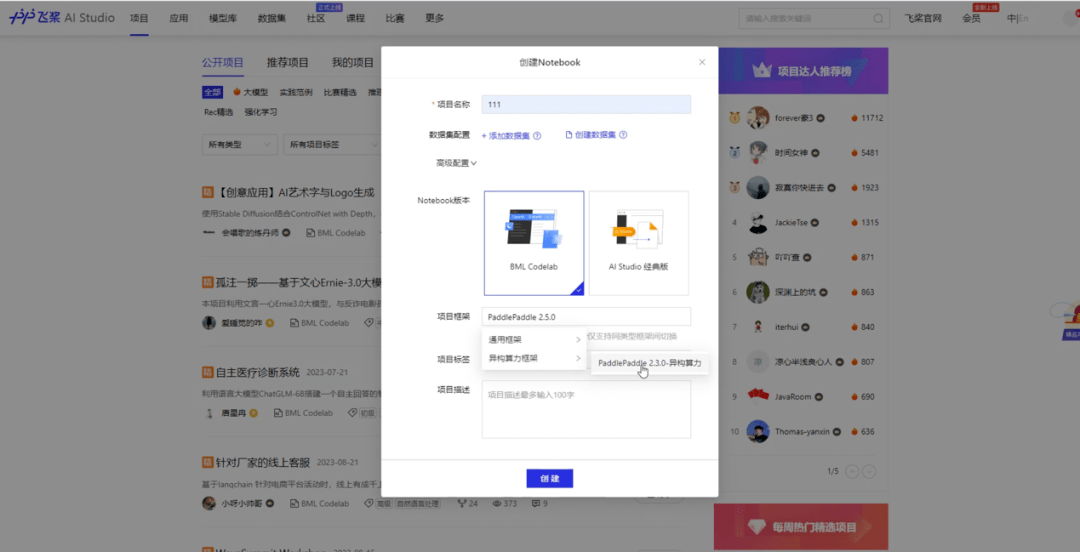The image size is (1080, 552).
Task: Switch language via 中|En toggle
Action: 1017,19
